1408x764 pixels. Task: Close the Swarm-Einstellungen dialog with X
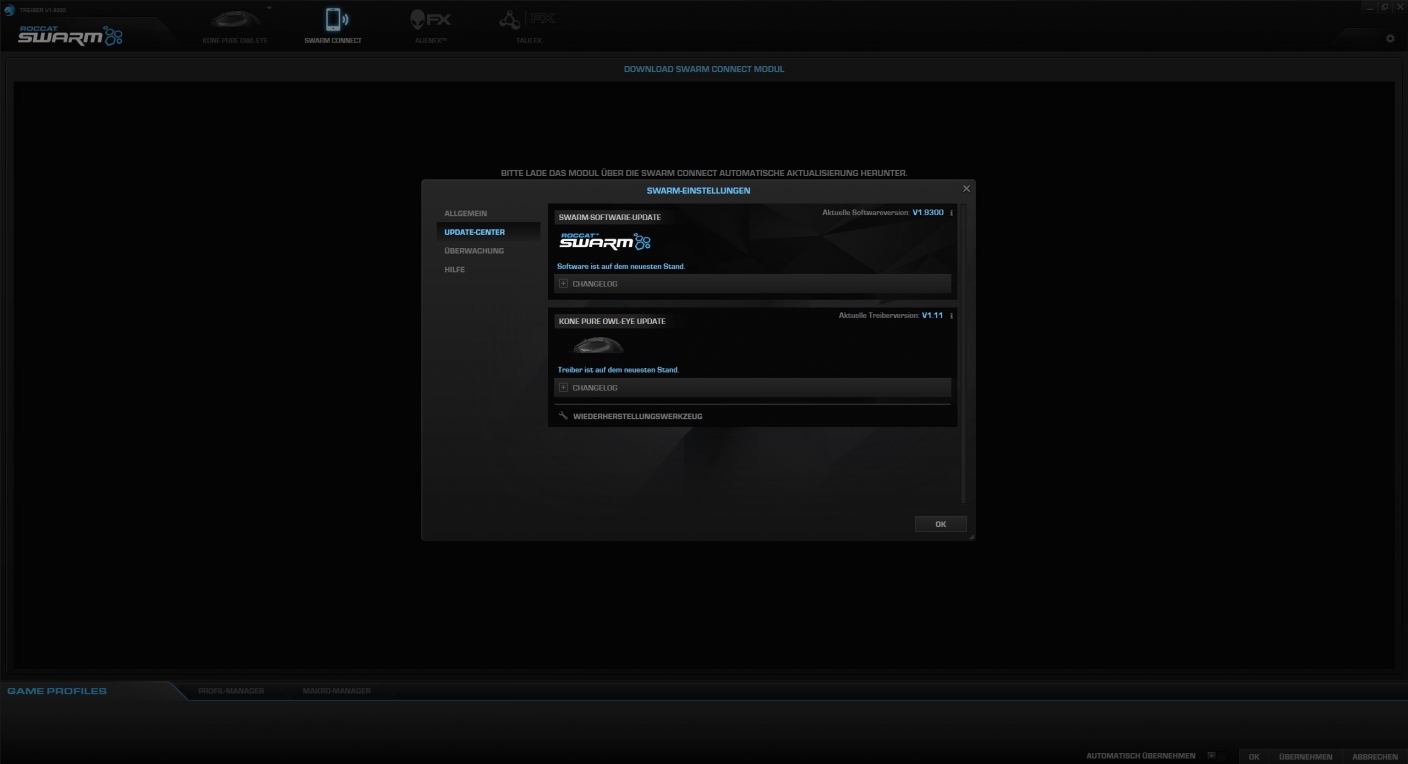(966, 189)
